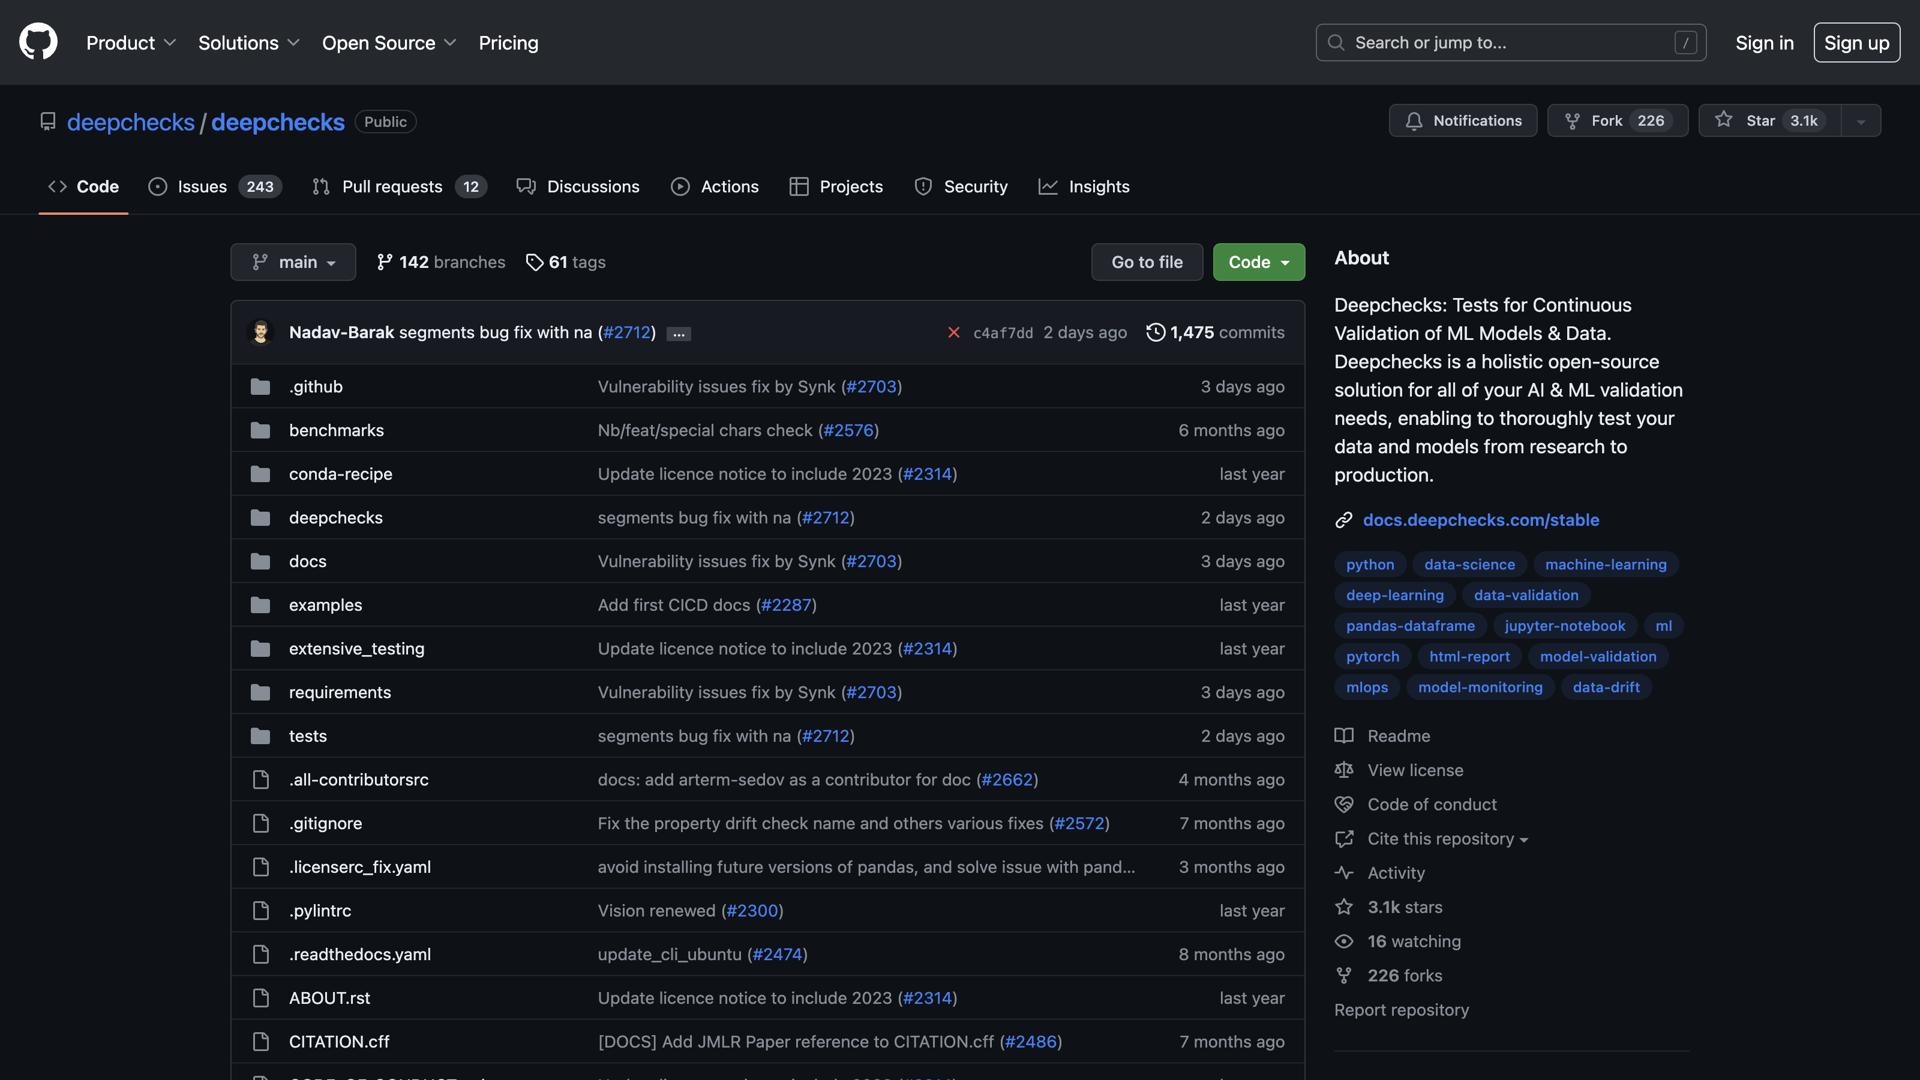The width and height of the screenshot is (1920, 1080).
Task: Click the tag icon beside 61 tags
Action: click(534, 262)
